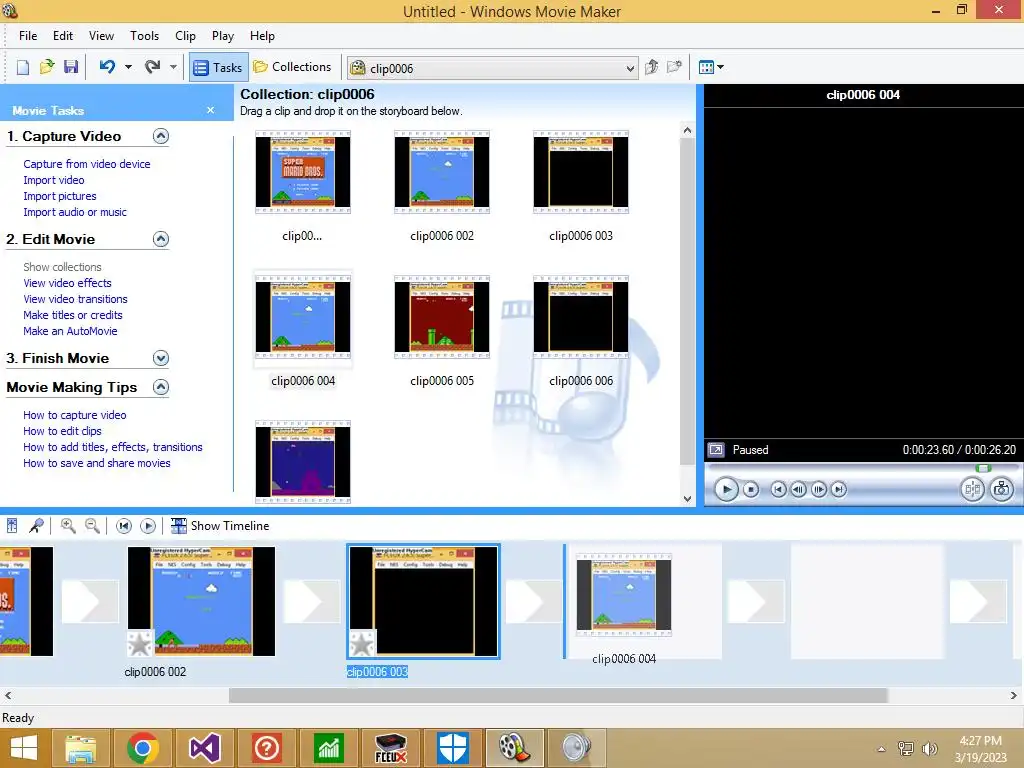The image size is (1024, 768).
Task: Click the monitor Back button
Action: coord(778,489)
